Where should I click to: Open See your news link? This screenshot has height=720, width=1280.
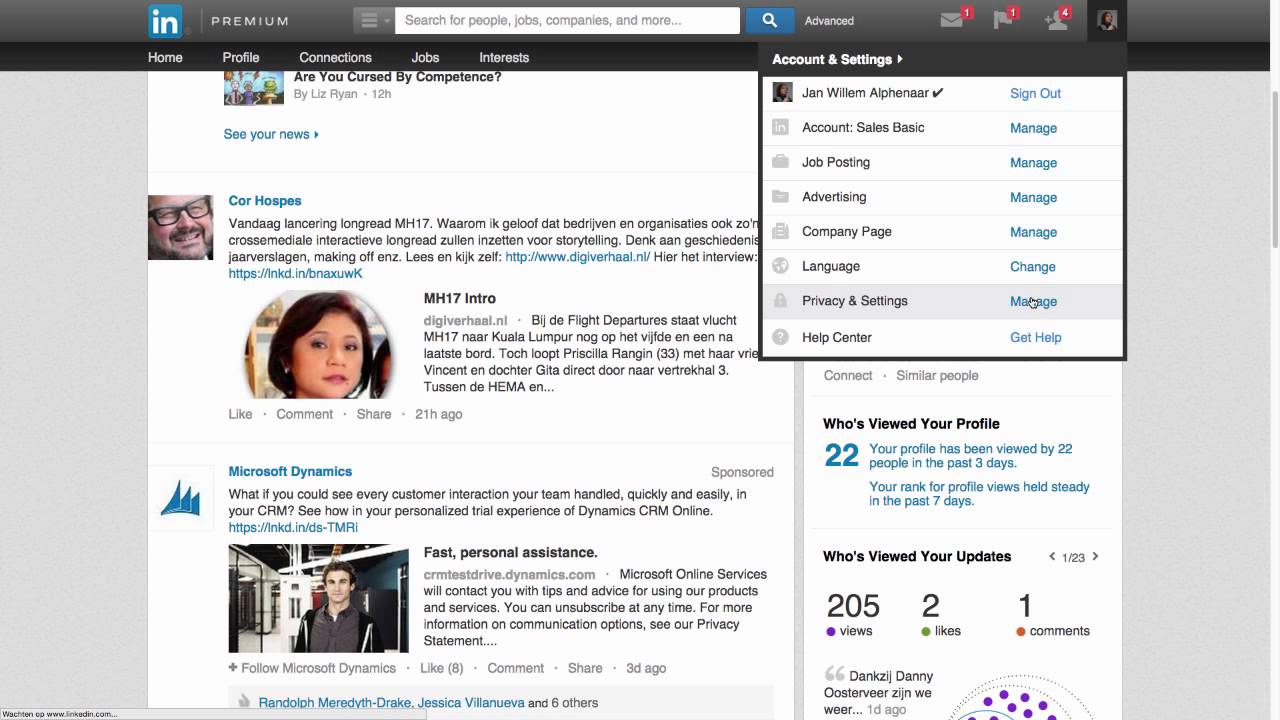pos(271,134)
